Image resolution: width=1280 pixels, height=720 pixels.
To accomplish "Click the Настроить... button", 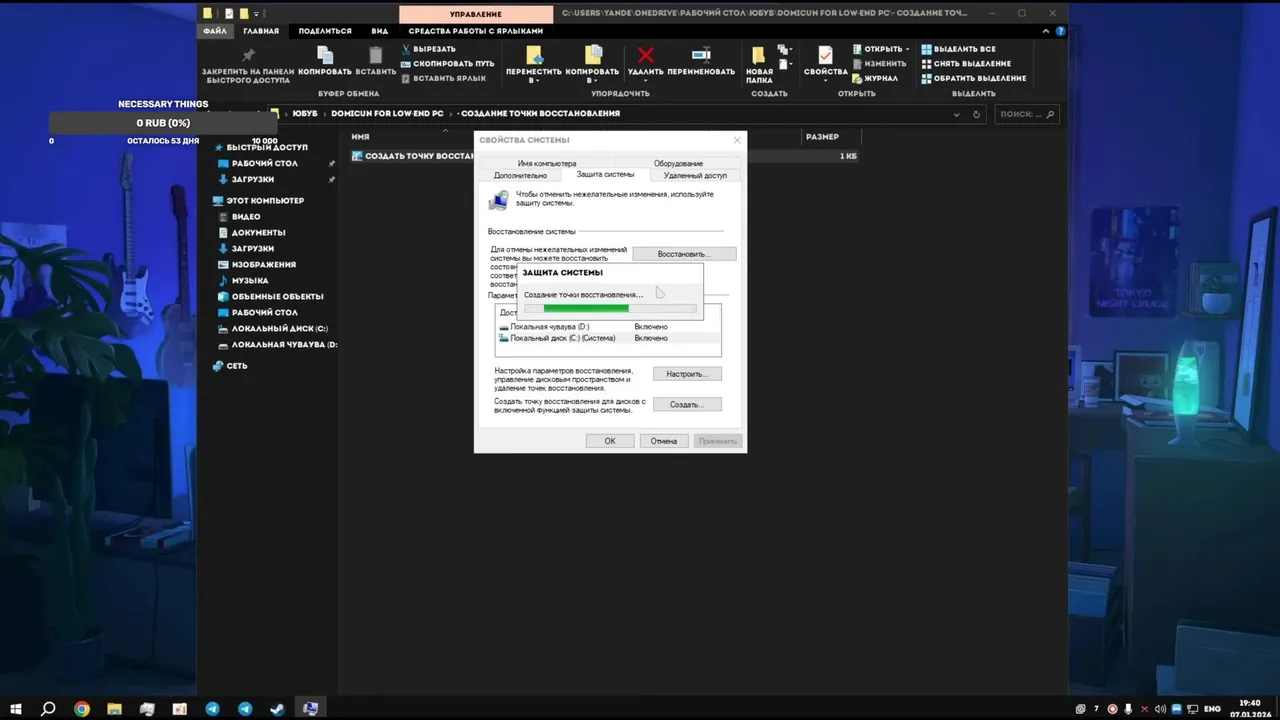I will pyautogui.click(x=687, y=374).
